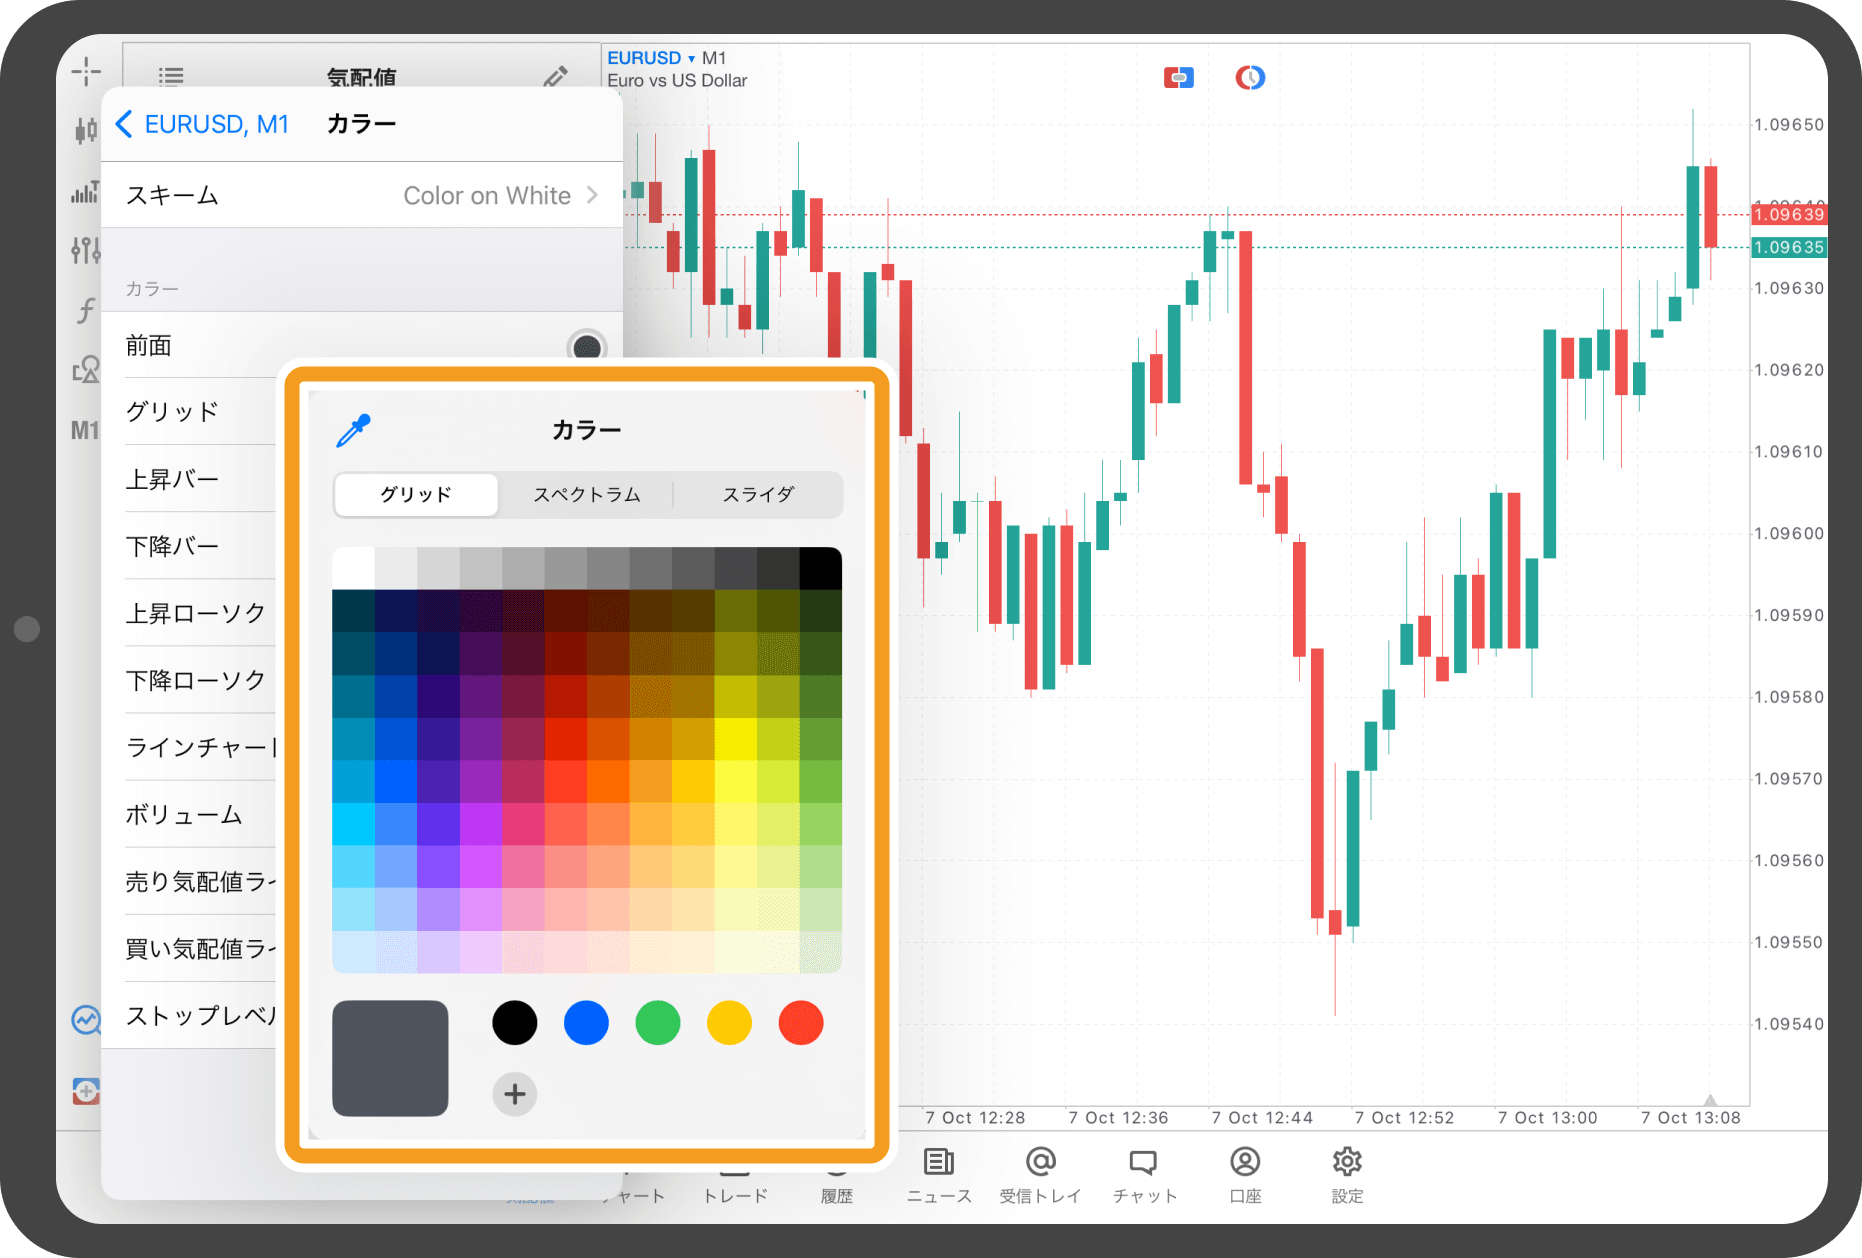Viewport: 1862px width, 1258px height.
Task: Select the 前面 foreground color row
Action: pos(362,345)
